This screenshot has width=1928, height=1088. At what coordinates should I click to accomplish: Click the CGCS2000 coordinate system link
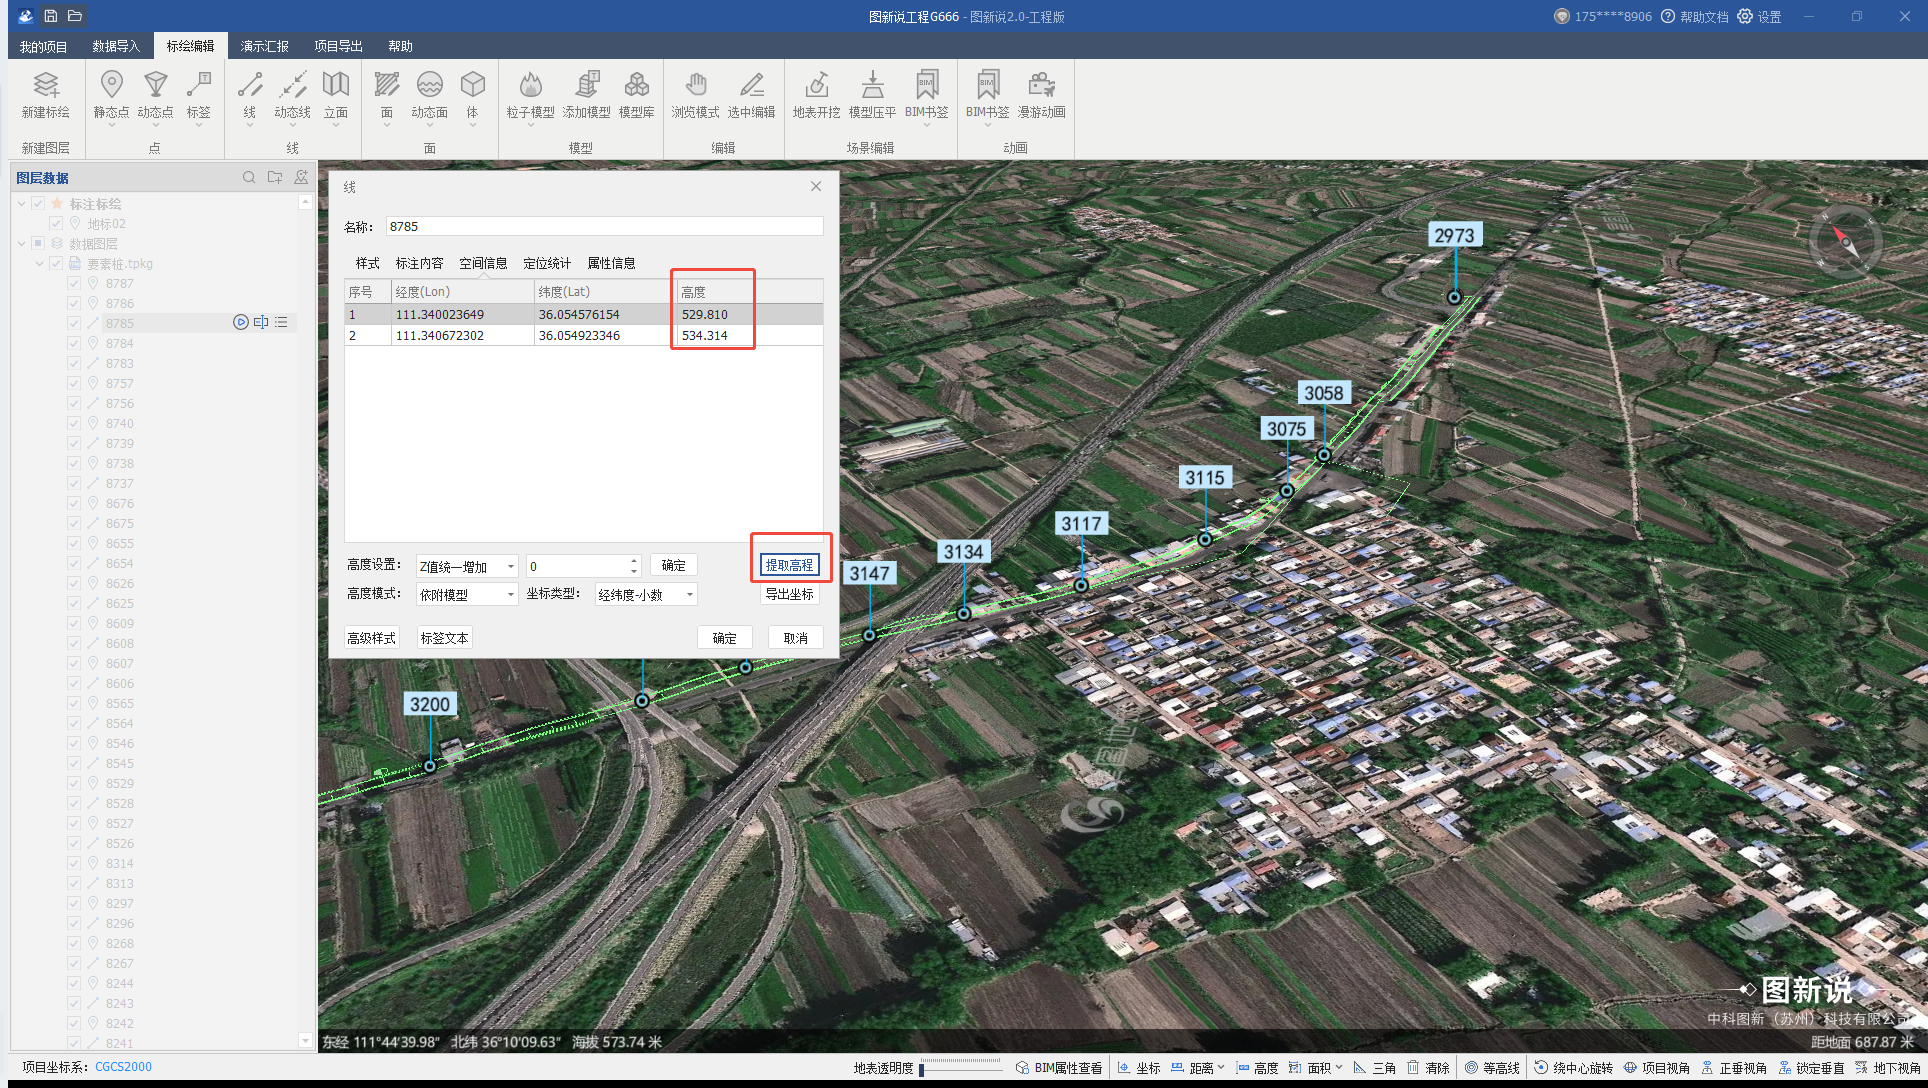[124, 1067]
